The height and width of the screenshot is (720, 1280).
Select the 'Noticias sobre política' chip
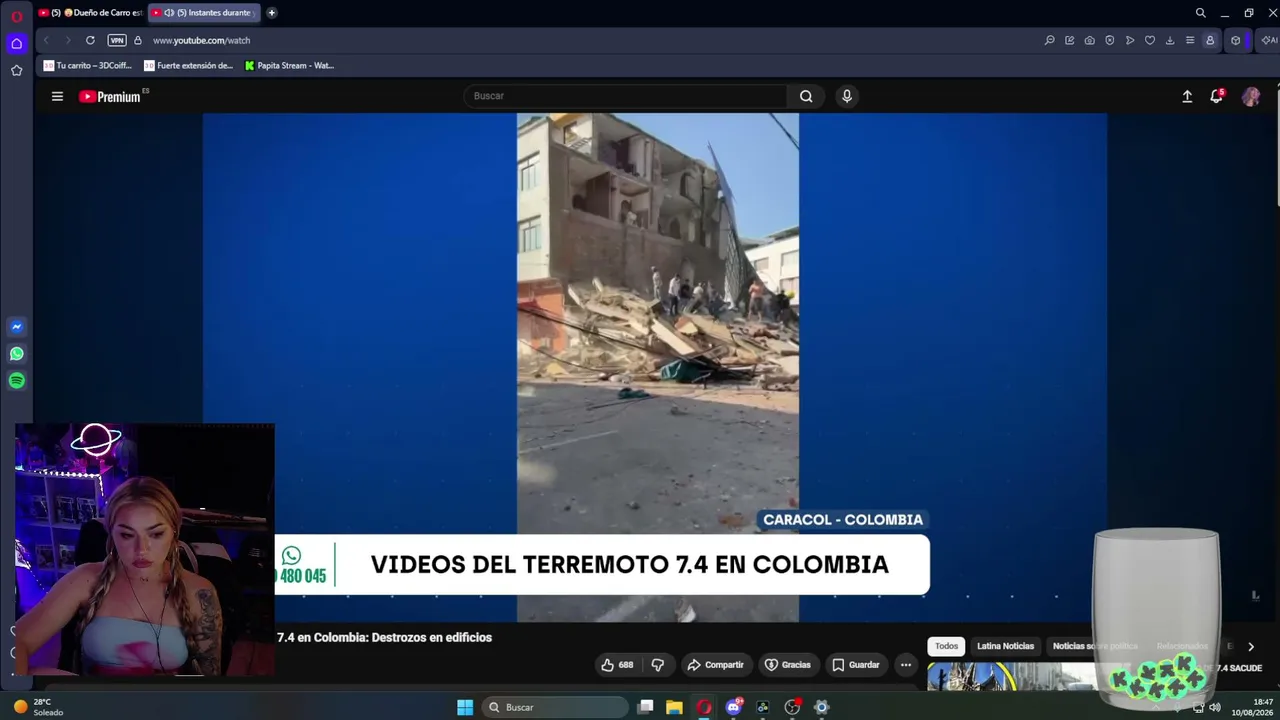pyautogui.click(x=1095, y=646)
